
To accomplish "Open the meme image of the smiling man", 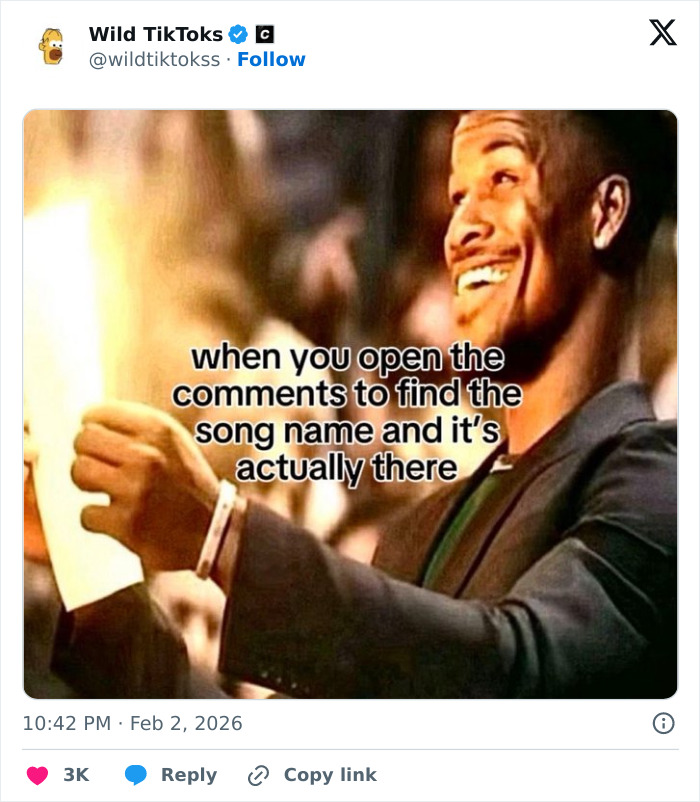I will (x=350, y=399).
